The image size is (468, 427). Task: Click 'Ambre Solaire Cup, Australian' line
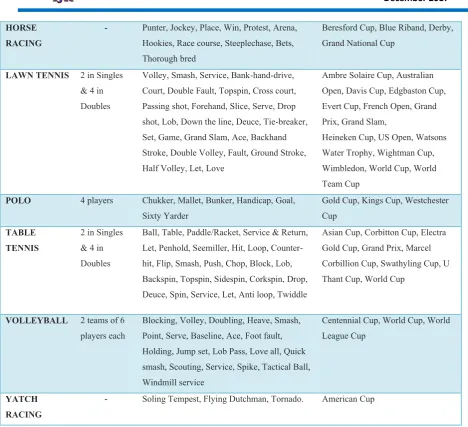pyautogui.click(x=378, y=76)
